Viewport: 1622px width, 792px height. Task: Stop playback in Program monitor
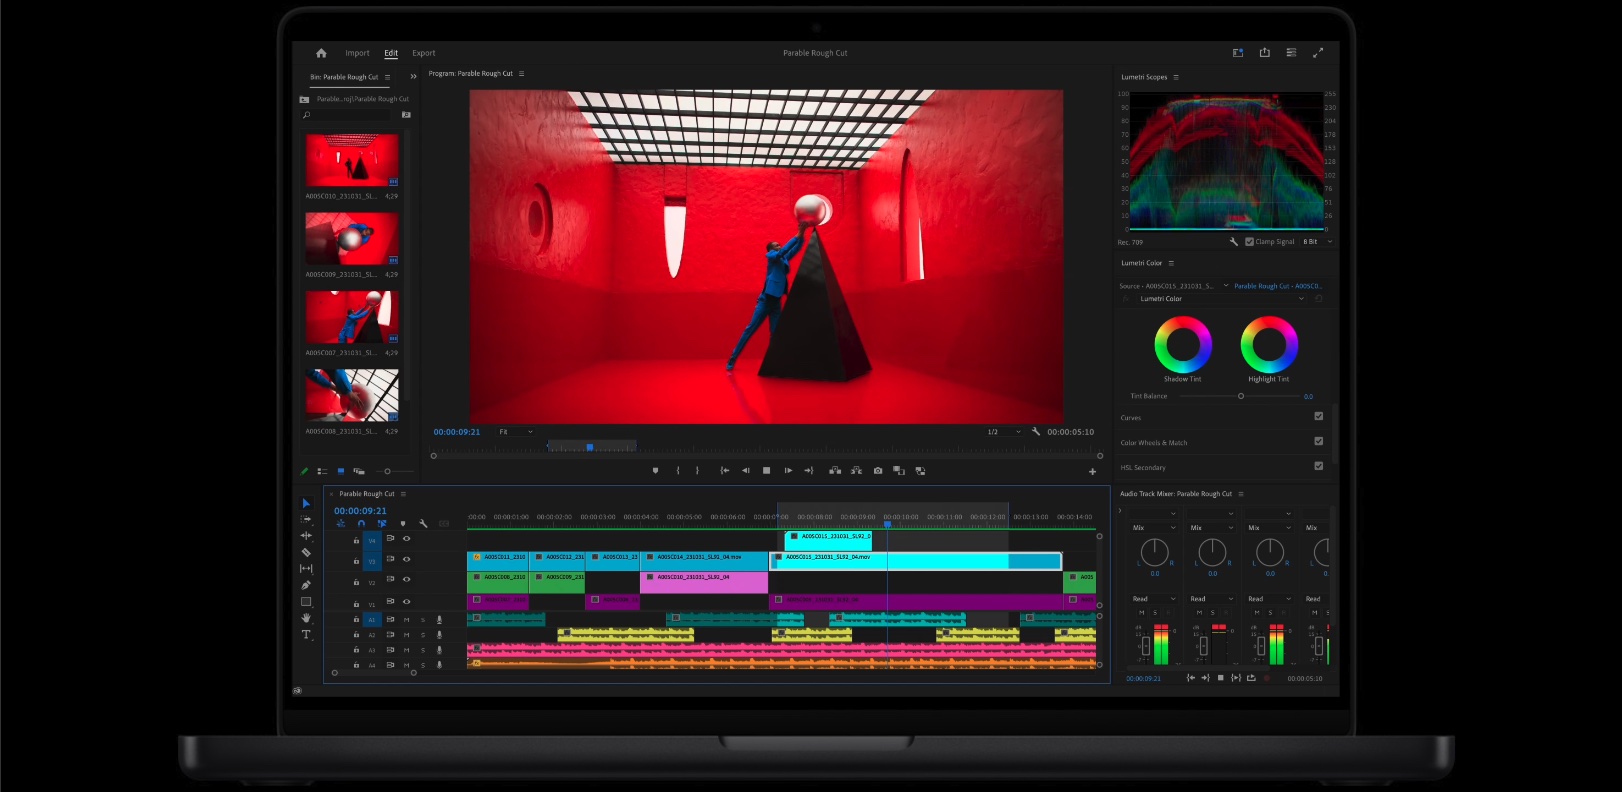pos(766,471)
